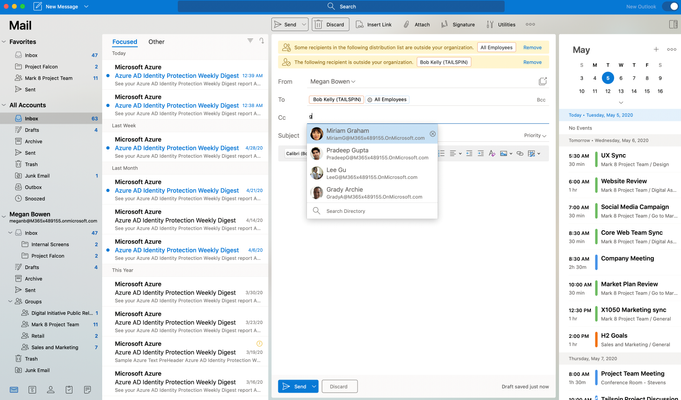Pop out the message into new window

pyautogui.click(x=543, y=81)
